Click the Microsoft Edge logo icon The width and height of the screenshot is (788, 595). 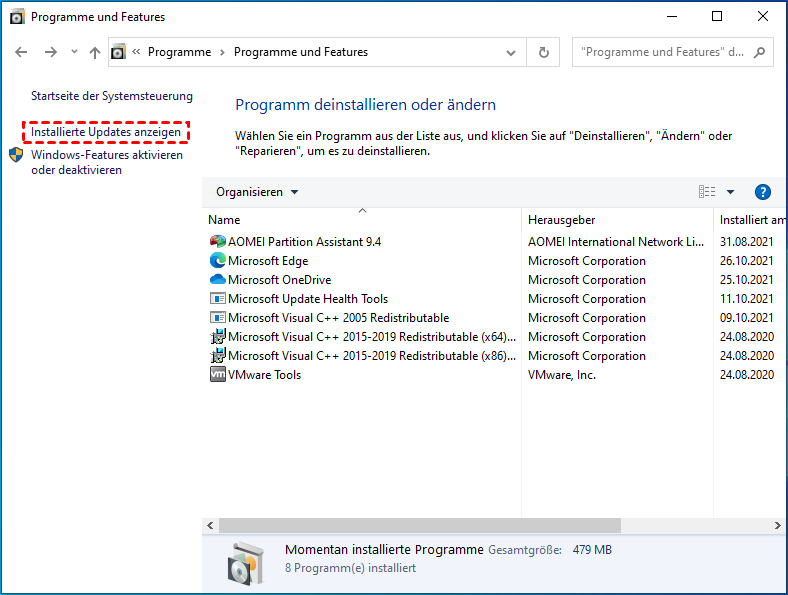coord(218,261)
